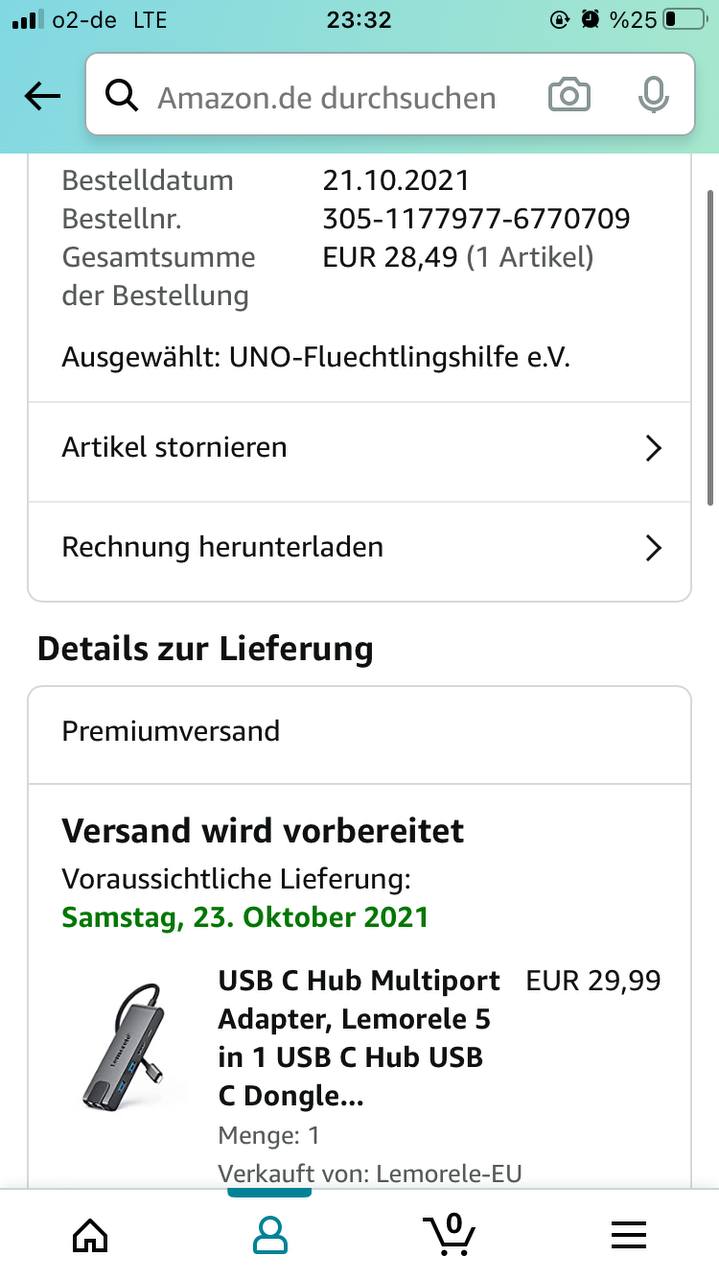
Task: Select Artikel stornieren option
Action: (x=359, y=448)
